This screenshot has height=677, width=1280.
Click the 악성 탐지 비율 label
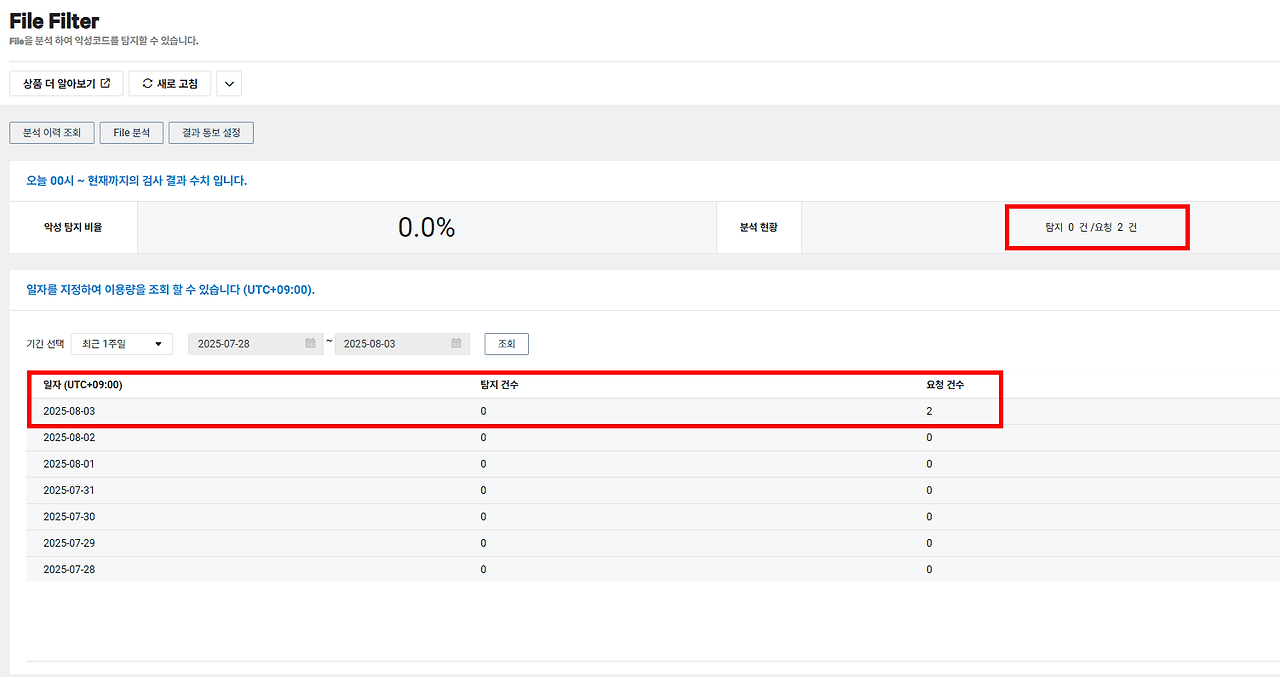[73, 227]
